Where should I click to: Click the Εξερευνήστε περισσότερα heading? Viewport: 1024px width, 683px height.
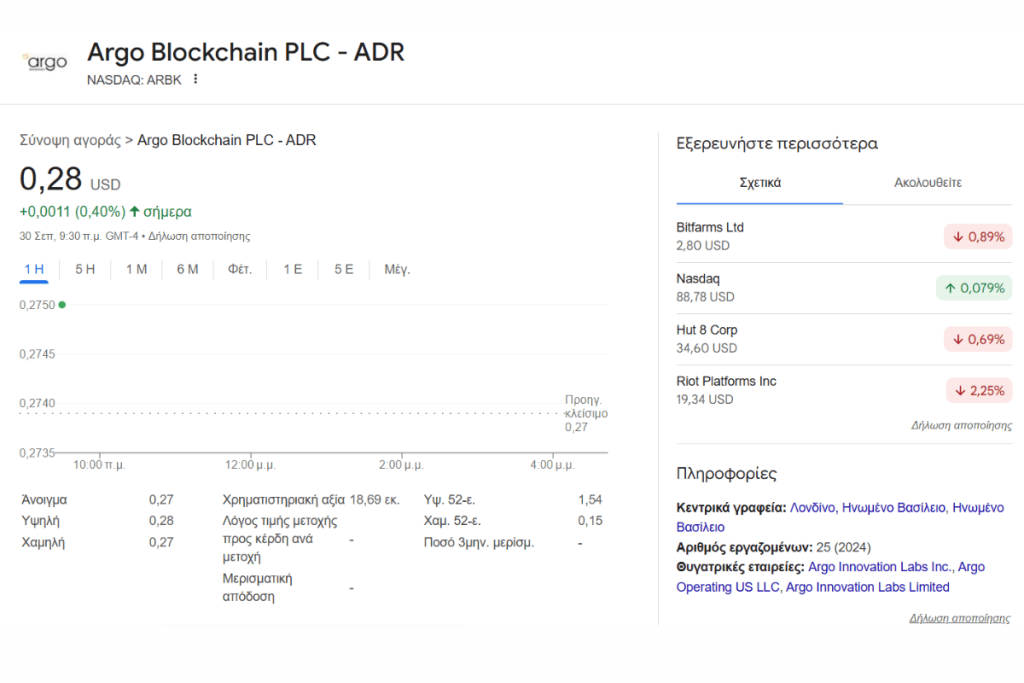click(x=777, y=144)
